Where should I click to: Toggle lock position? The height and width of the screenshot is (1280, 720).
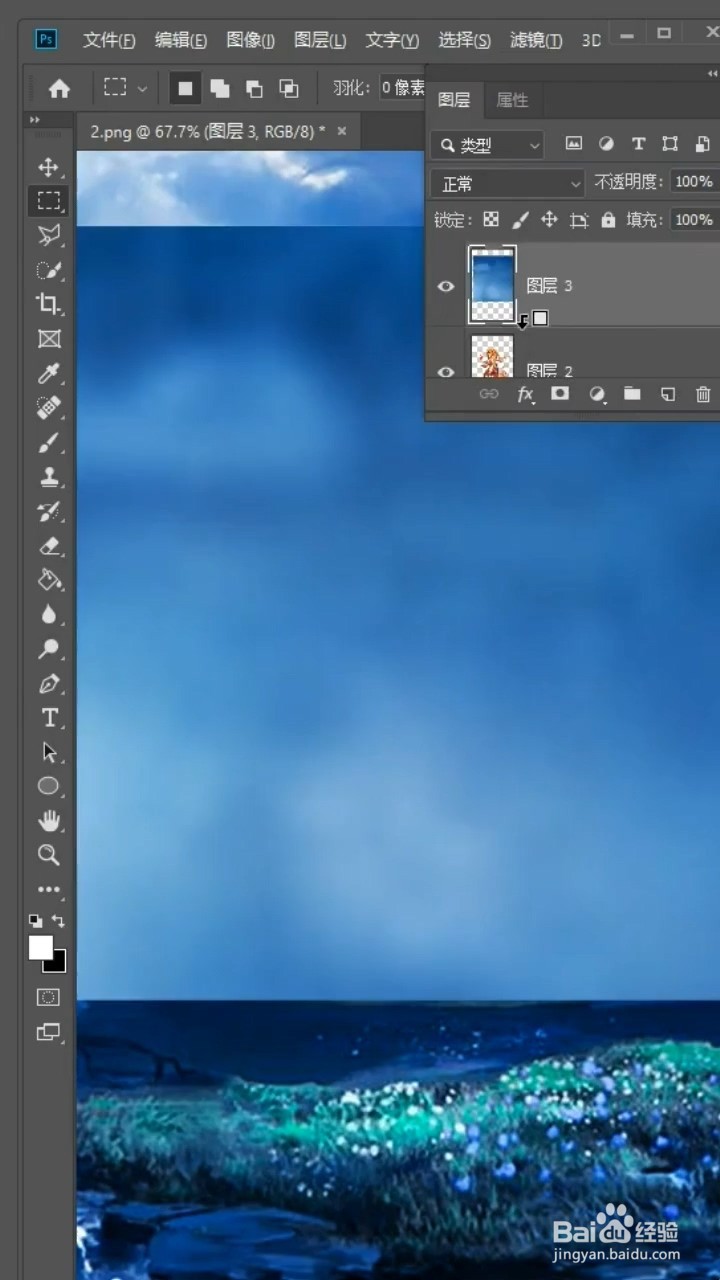click(x=549, y=220)
